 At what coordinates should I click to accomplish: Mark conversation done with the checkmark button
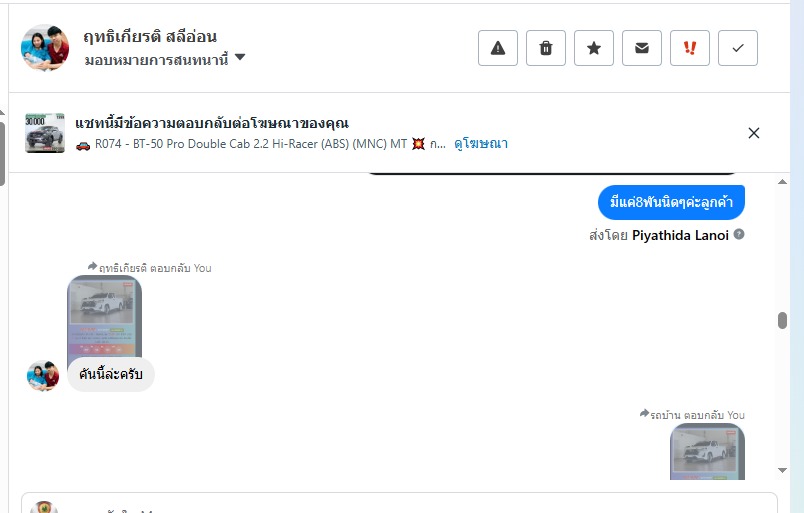(x=738, y=48)
